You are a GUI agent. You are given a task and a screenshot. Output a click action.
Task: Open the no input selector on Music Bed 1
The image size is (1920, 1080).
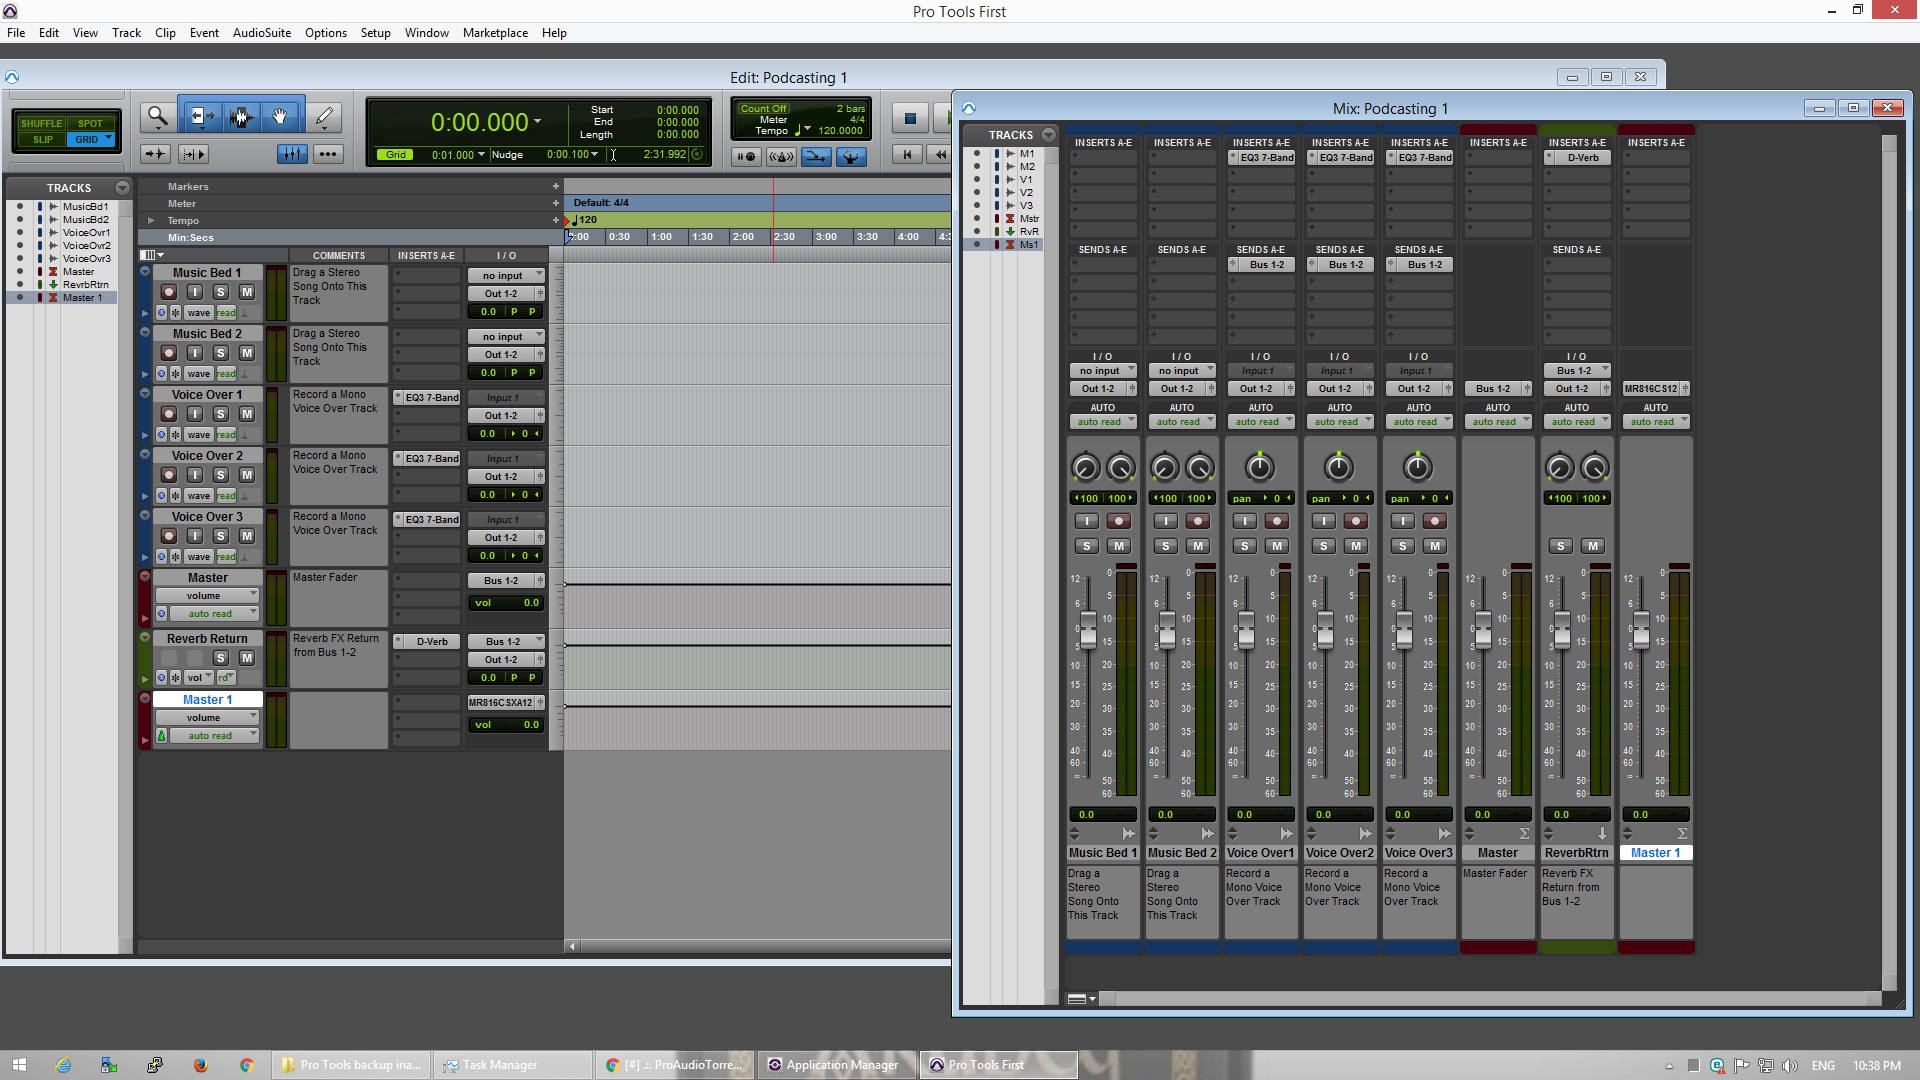point(506,274)
